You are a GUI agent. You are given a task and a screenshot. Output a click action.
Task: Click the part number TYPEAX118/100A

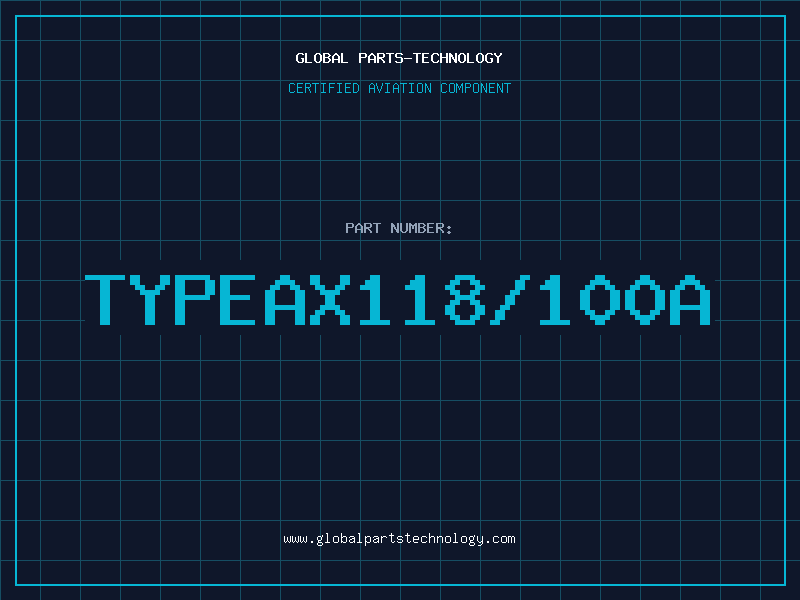[398, 299]
